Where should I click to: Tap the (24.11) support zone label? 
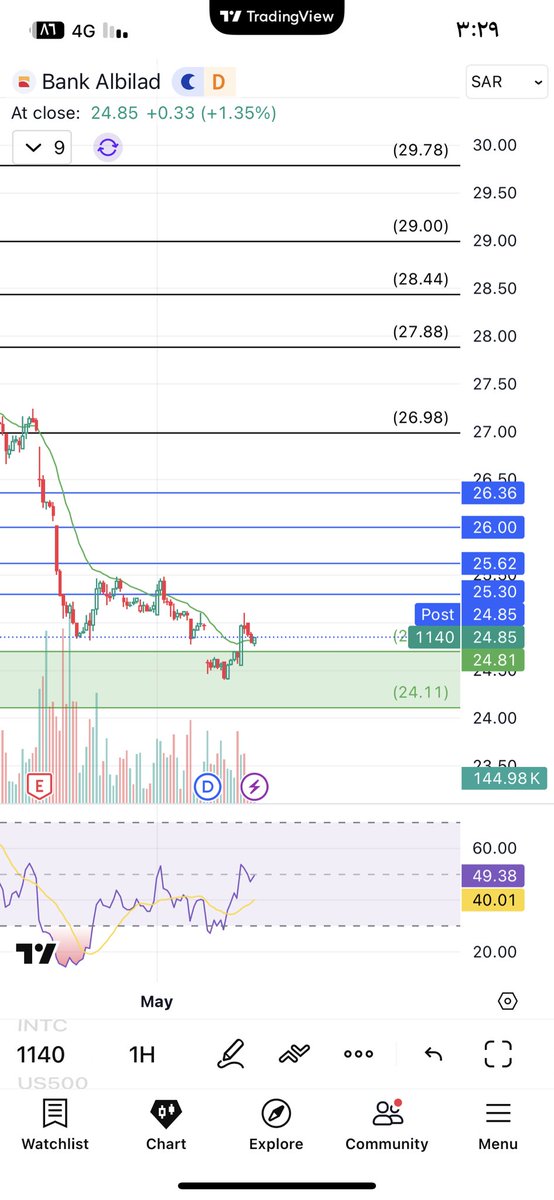[420, 692]
